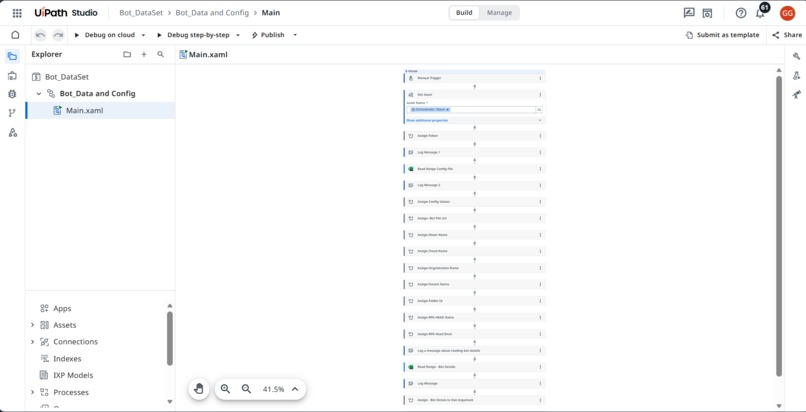Undo the last action
This screenshot has width=806, height=412.
click(41, 35)
